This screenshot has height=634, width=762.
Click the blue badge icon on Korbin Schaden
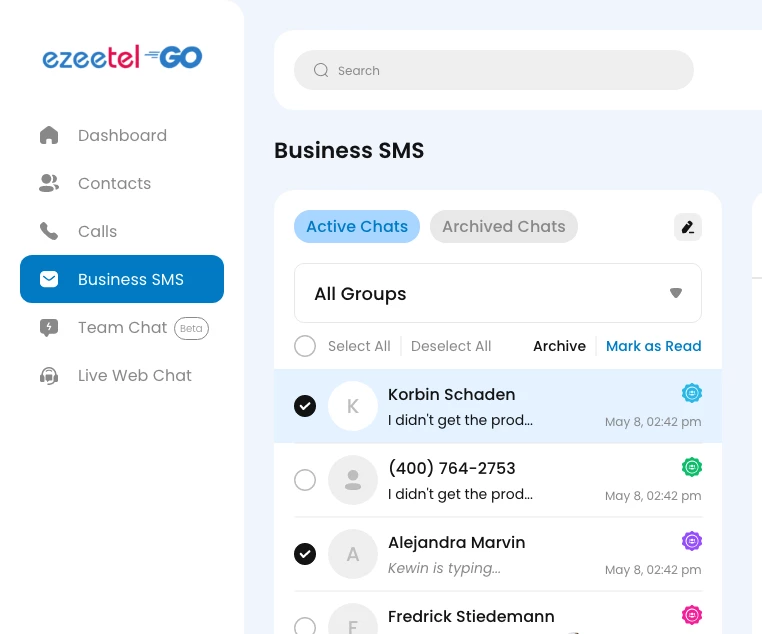click(x=692, y=393)
